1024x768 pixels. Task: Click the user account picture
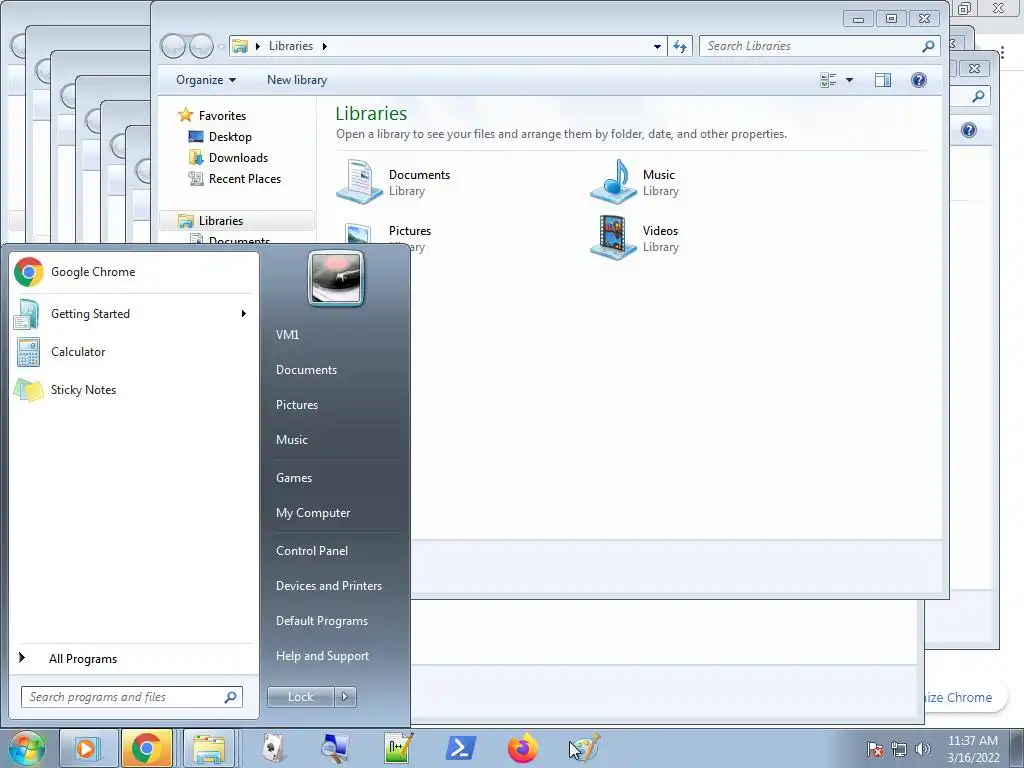click(x=336, y=278)
